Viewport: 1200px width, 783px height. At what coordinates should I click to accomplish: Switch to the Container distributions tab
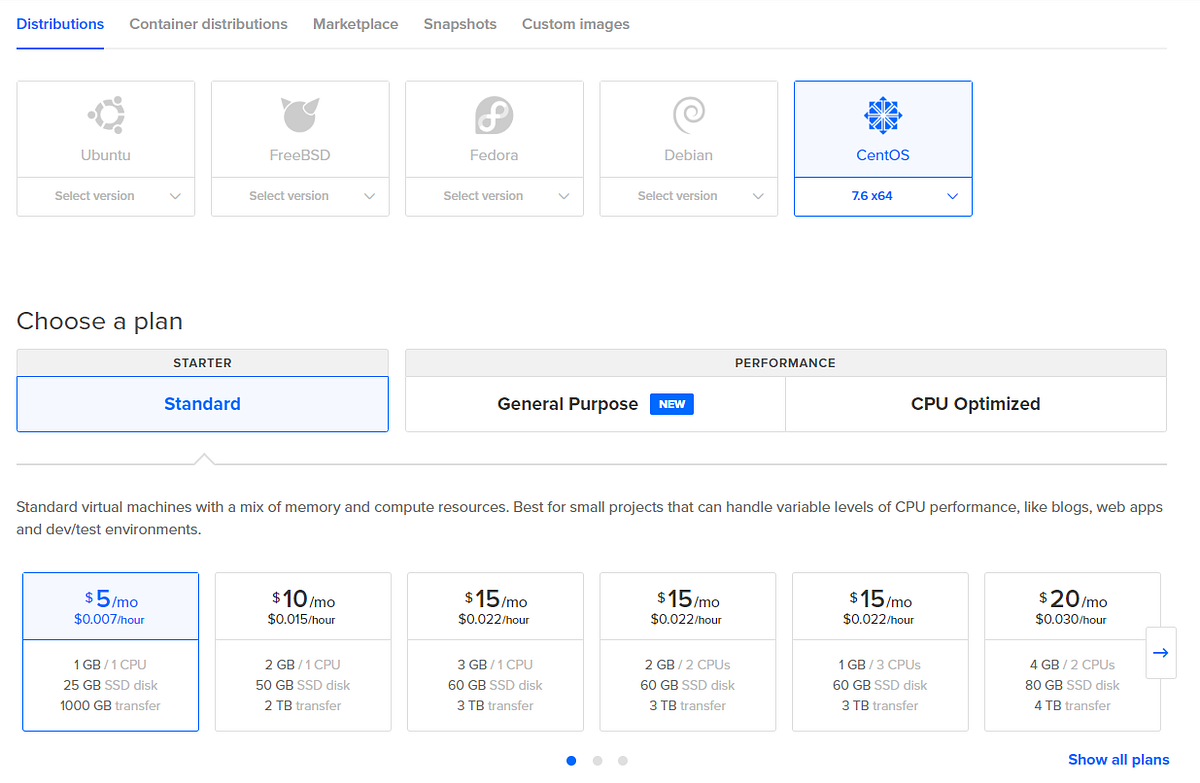pyautogui.click(x=208, y=24)
